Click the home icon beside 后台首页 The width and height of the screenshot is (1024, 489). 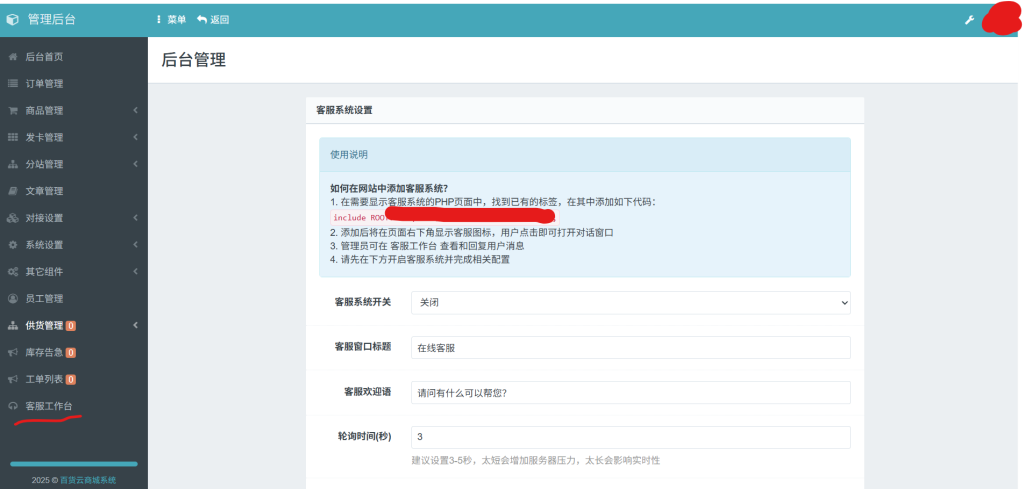13,57
